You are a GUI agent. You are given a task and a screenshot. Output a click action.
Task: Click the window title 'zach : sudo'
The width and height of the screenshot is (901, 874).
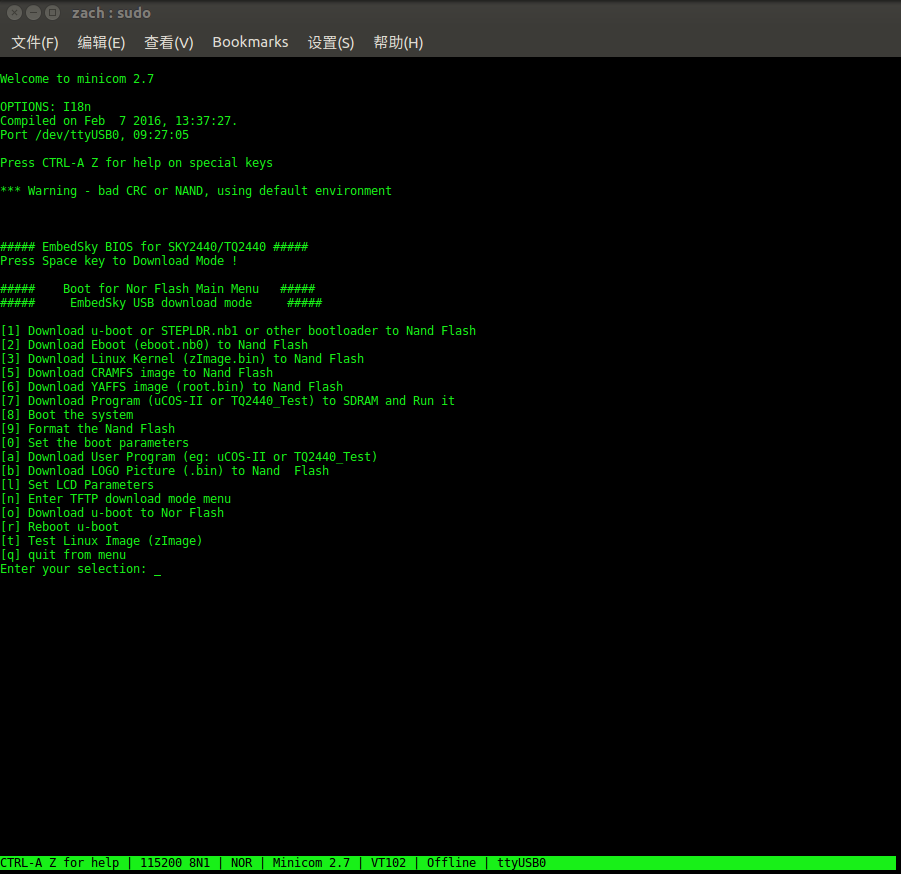pyautogui.click(x=111, y=13)
